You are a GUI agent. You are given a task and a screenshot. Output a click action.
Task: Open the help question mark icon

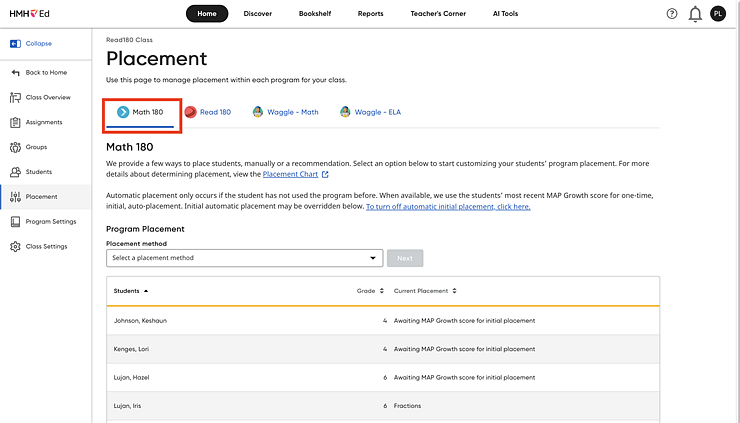pos(672,14)
